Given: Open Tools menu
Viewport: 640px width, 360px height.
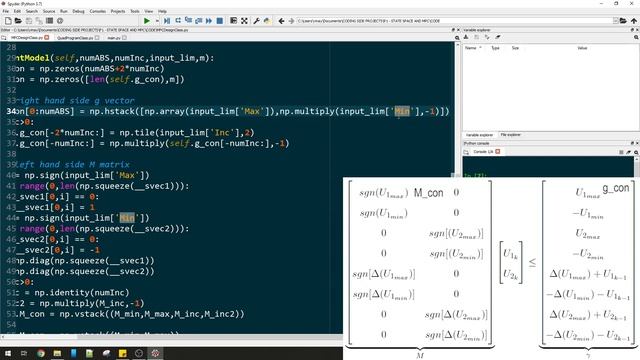Looking at the screenshot, I should tap(135, 11).
